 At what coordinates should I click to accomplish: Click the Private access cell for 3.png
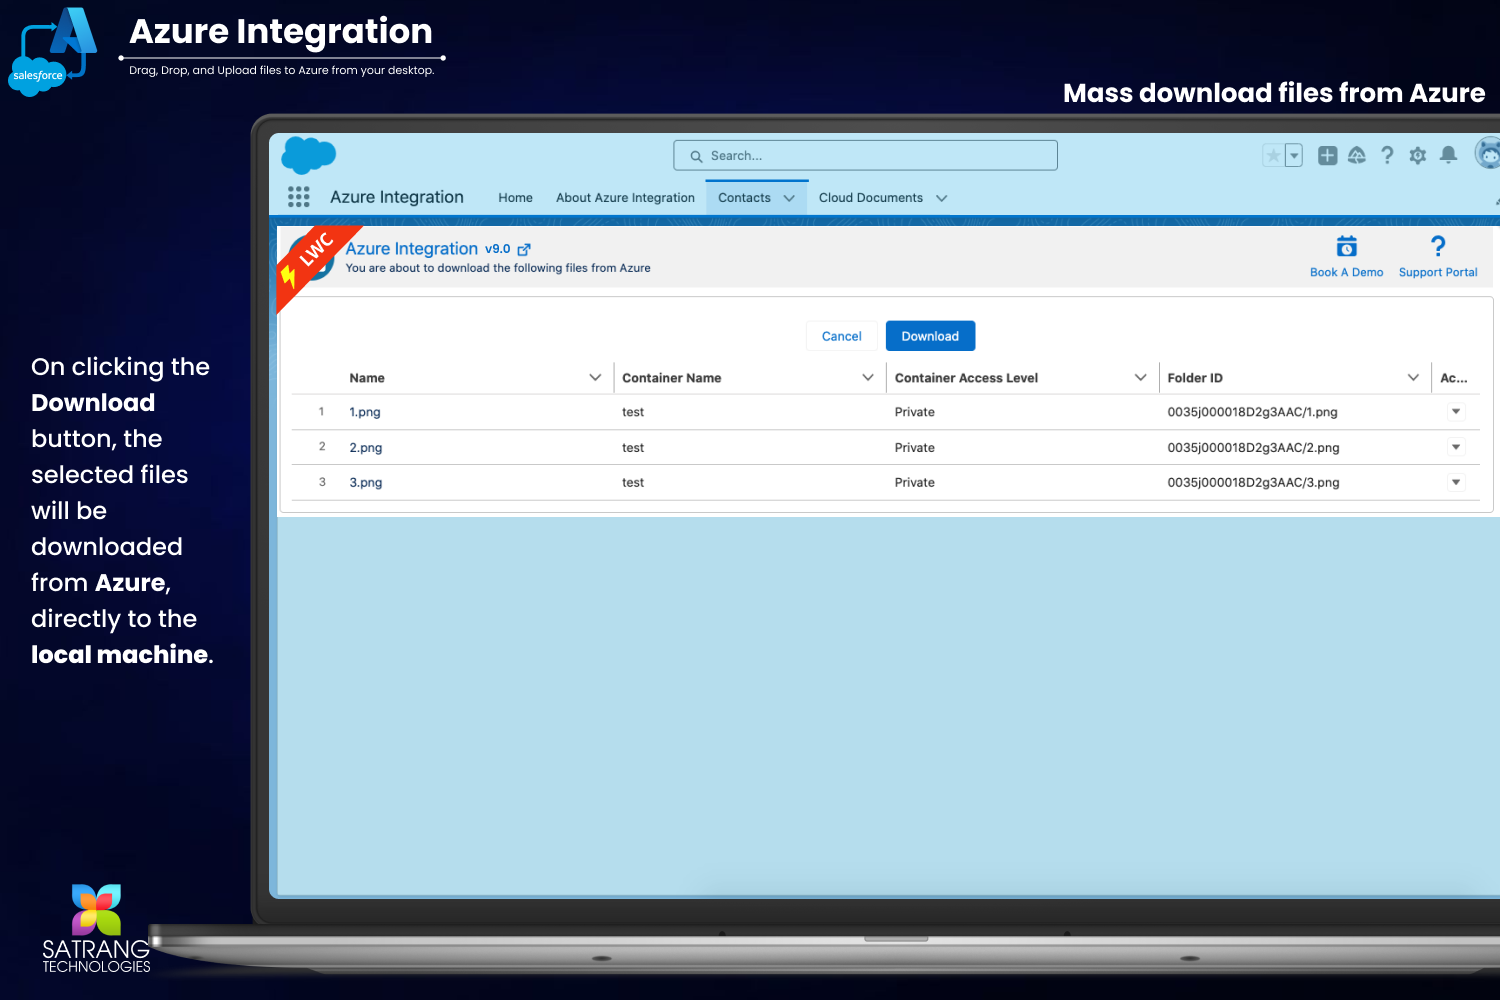tap(915, 482)
